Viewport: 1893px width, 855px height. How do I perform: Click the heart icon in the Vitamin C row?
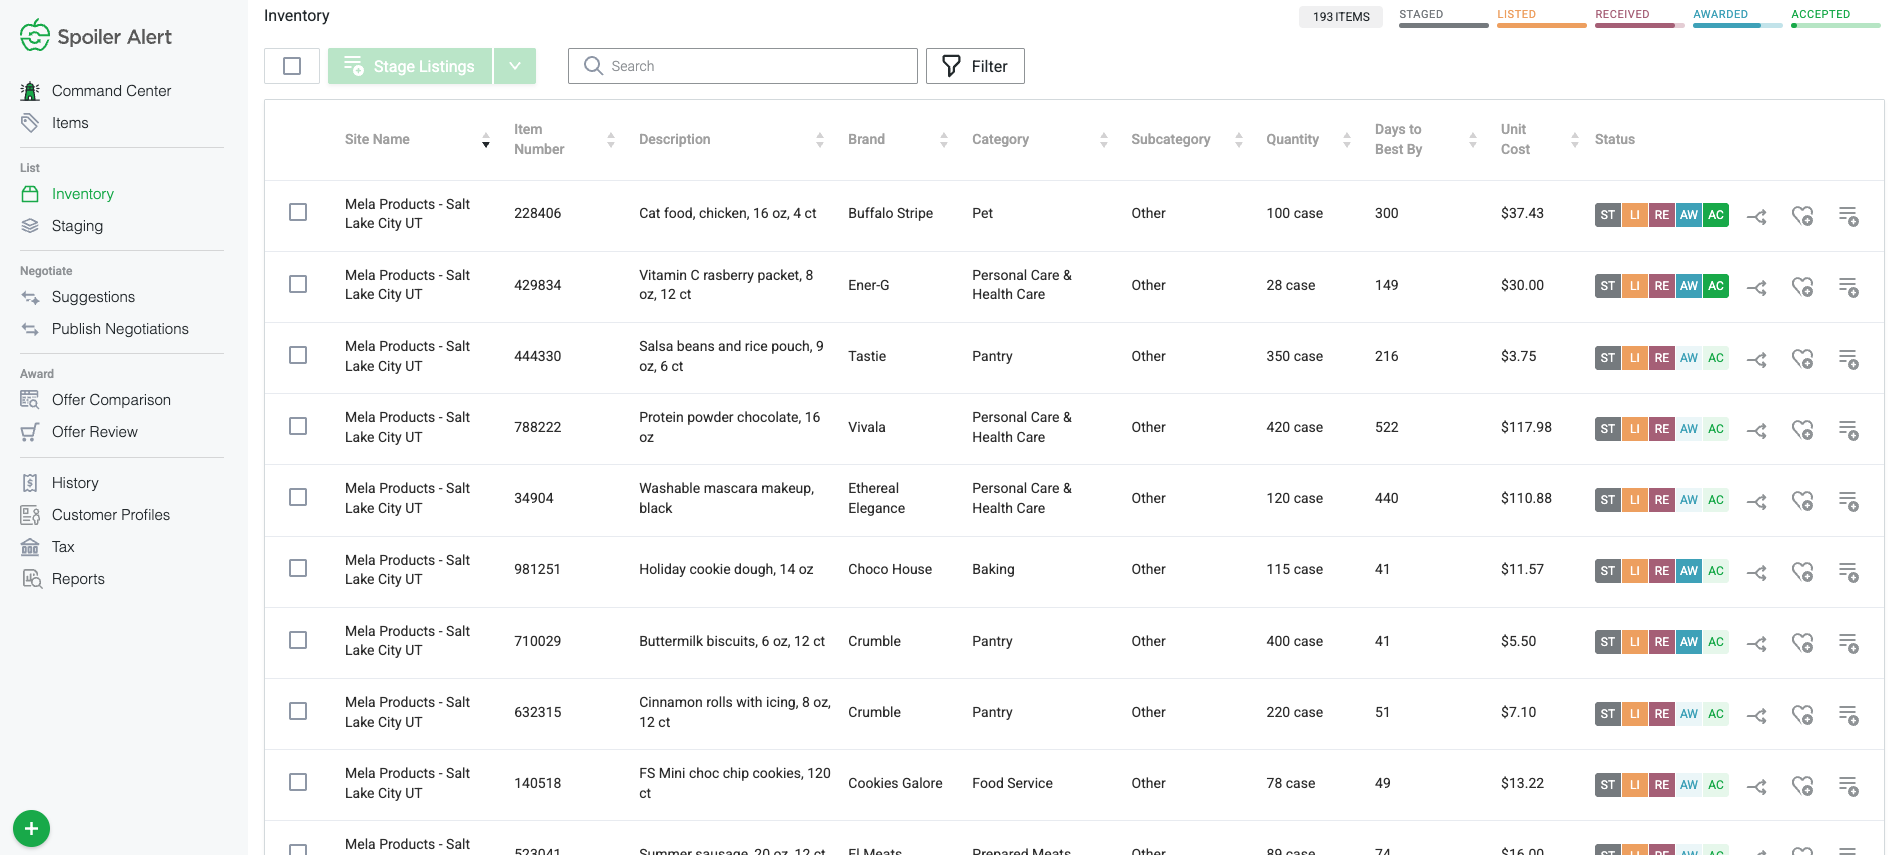(x=1802, y=287)
